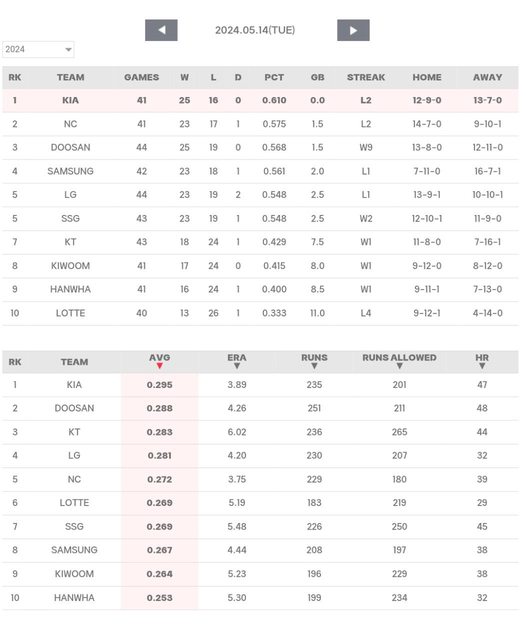Sort stats by RUNS arrow
Viewport: 526px width, 640px height.
point(314,366)
